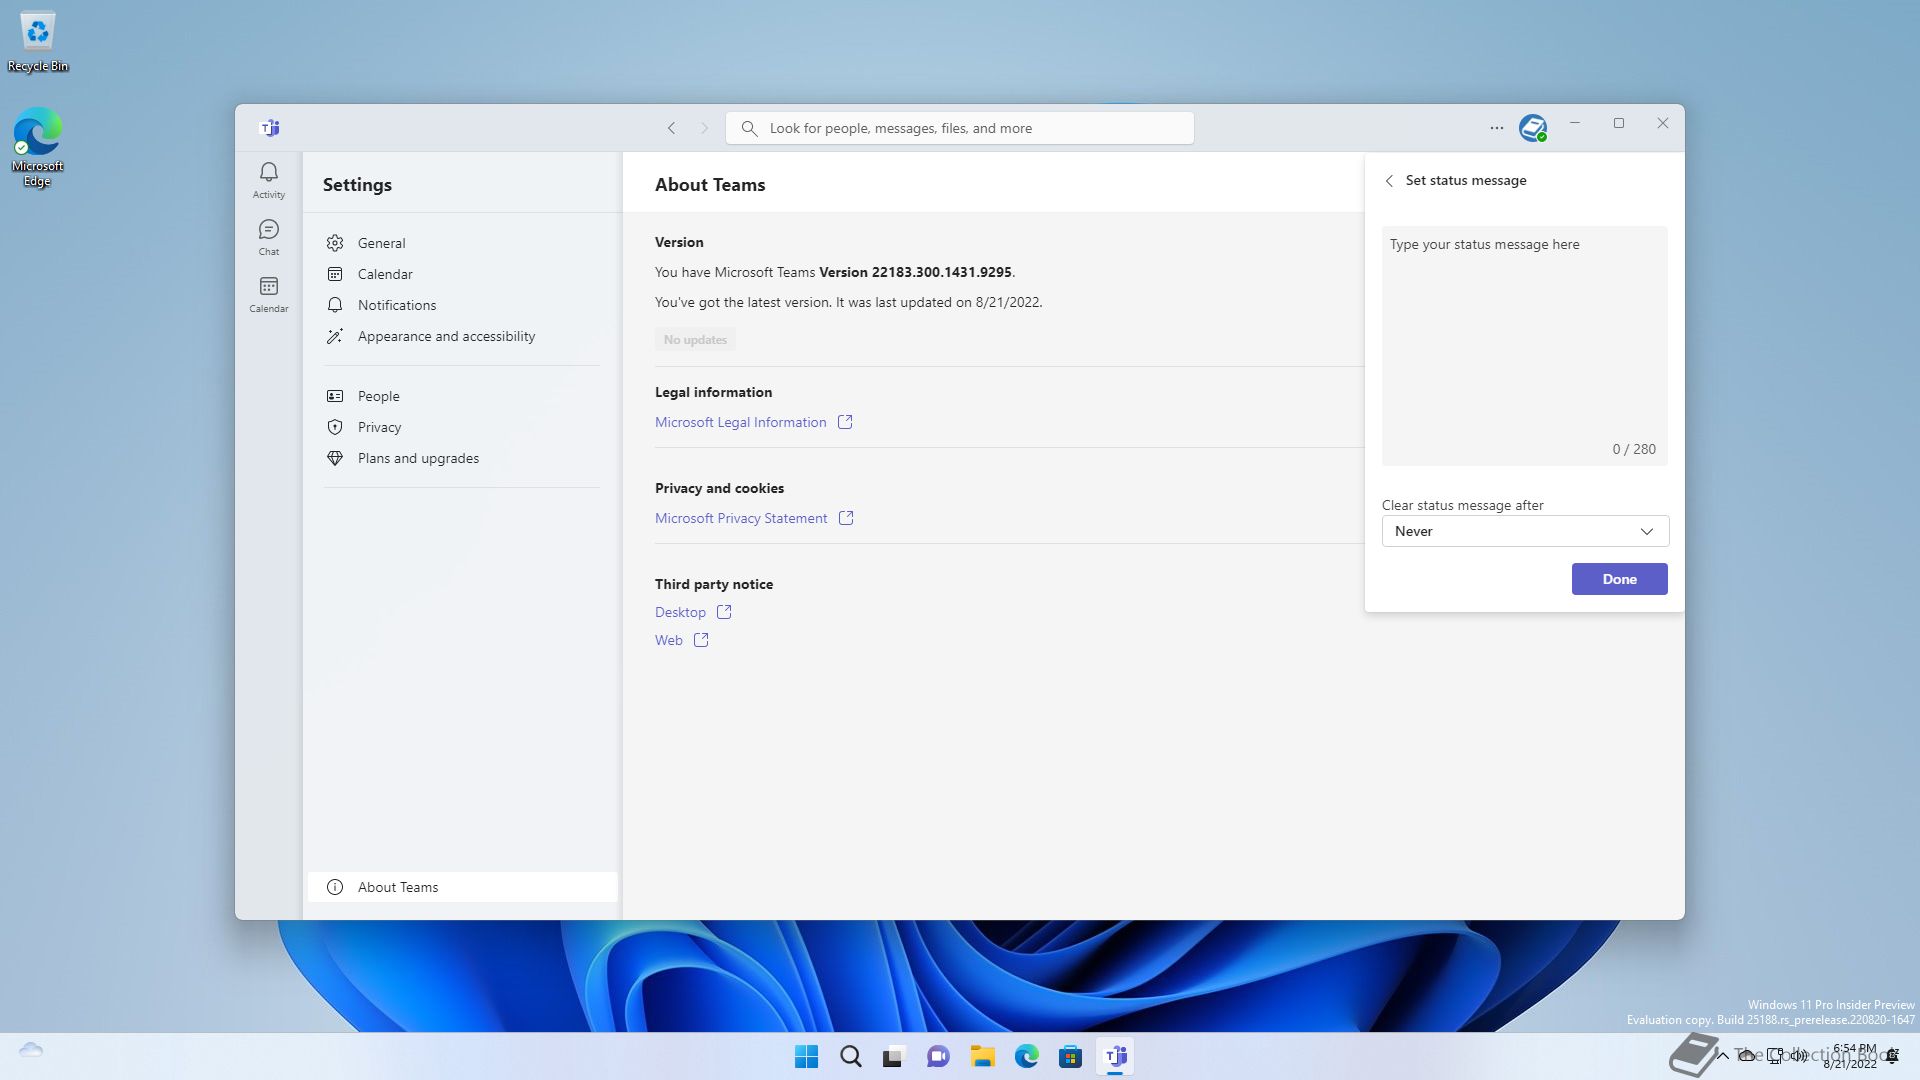Viewport: 1920px width, 1080px height.
Task: Click the '0 / 280' character counter
Action: coord(1633,449)
